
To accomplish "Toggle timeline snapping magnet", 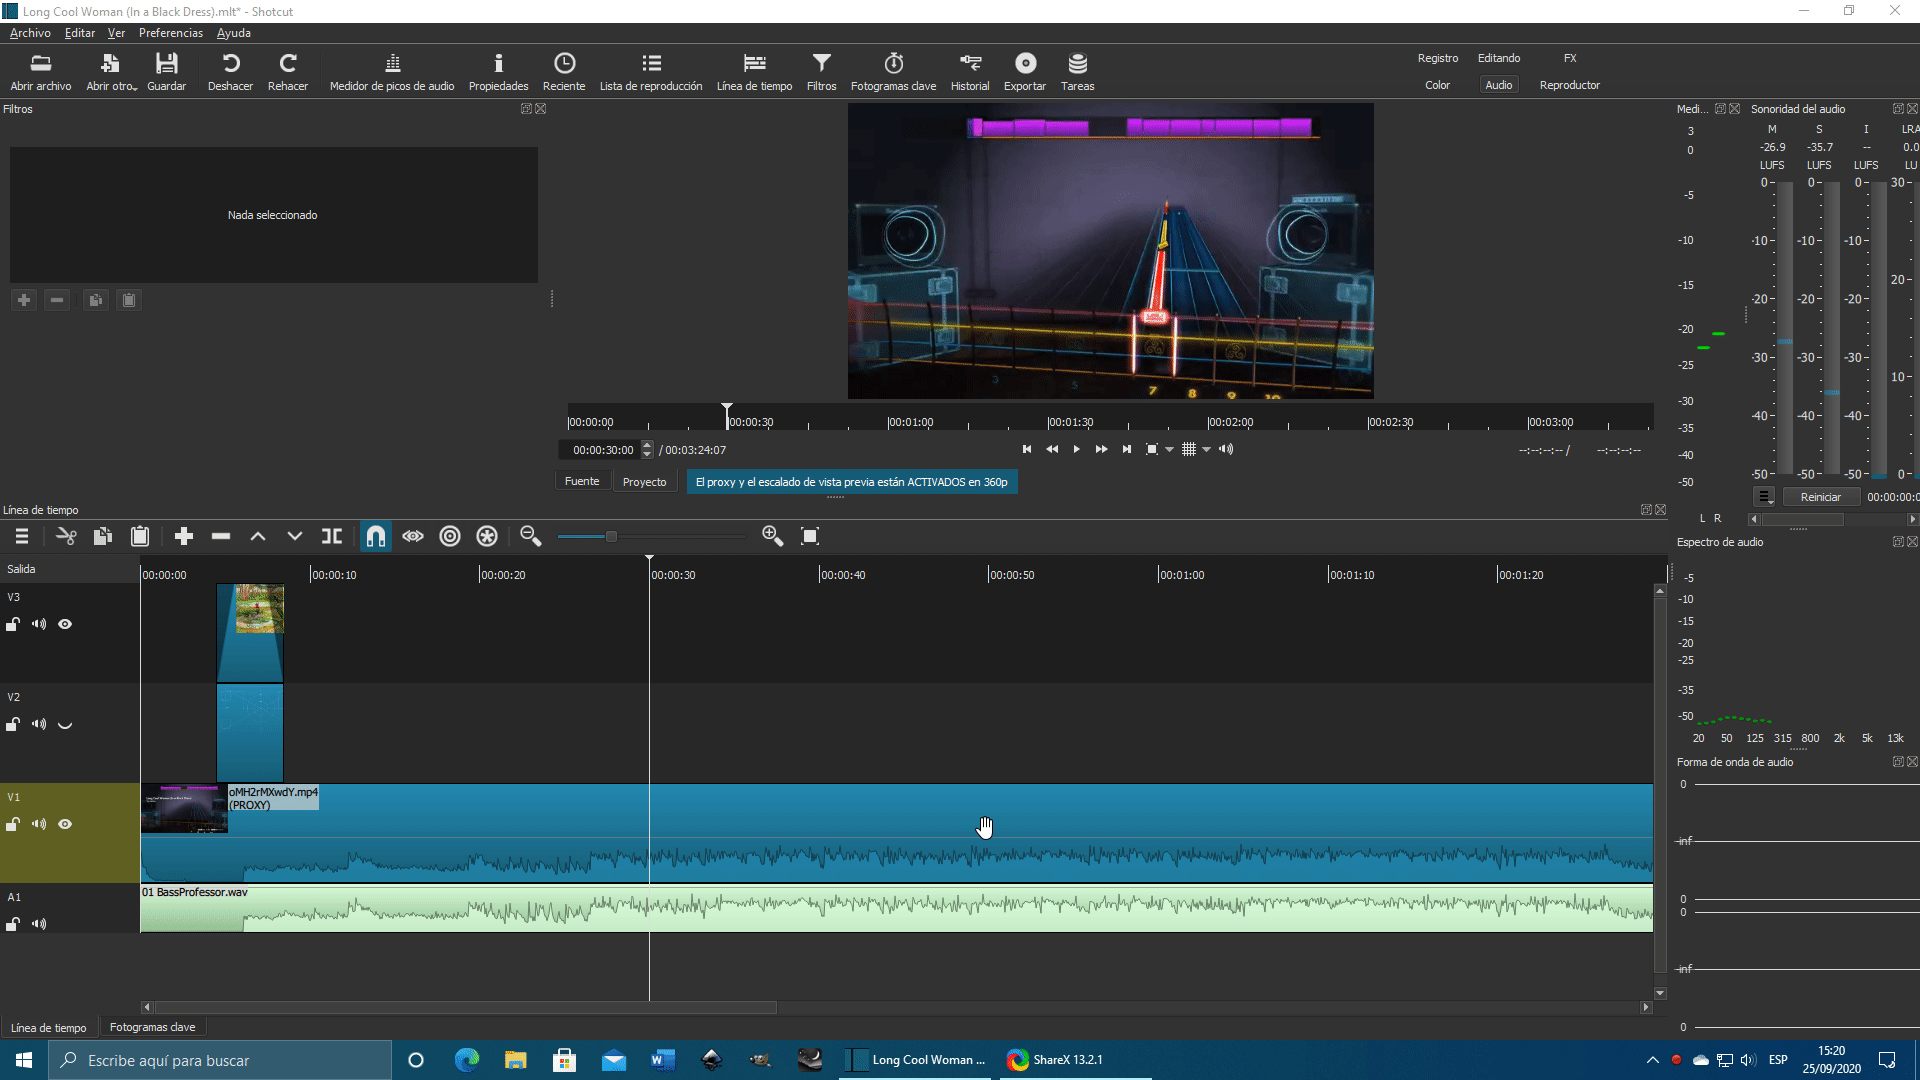I will tap(376, 536).
